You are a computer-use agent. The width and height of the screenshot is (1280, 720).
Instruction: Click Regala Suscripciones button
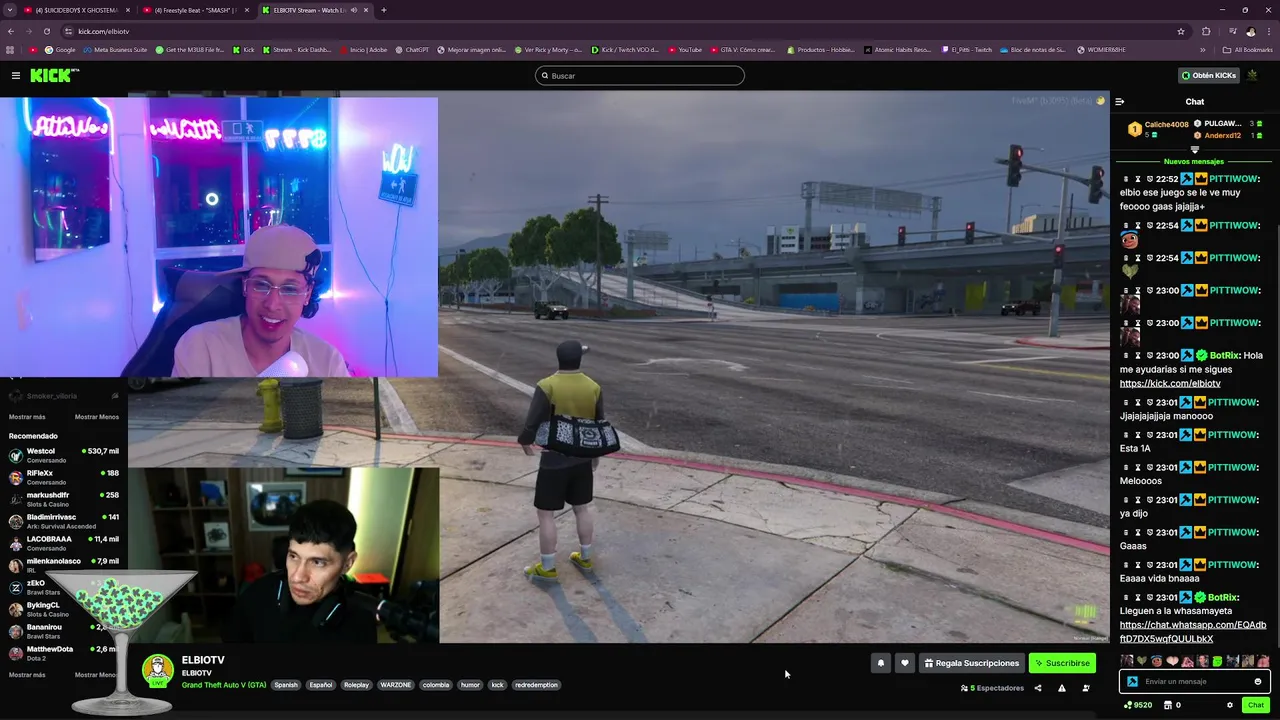971,663
